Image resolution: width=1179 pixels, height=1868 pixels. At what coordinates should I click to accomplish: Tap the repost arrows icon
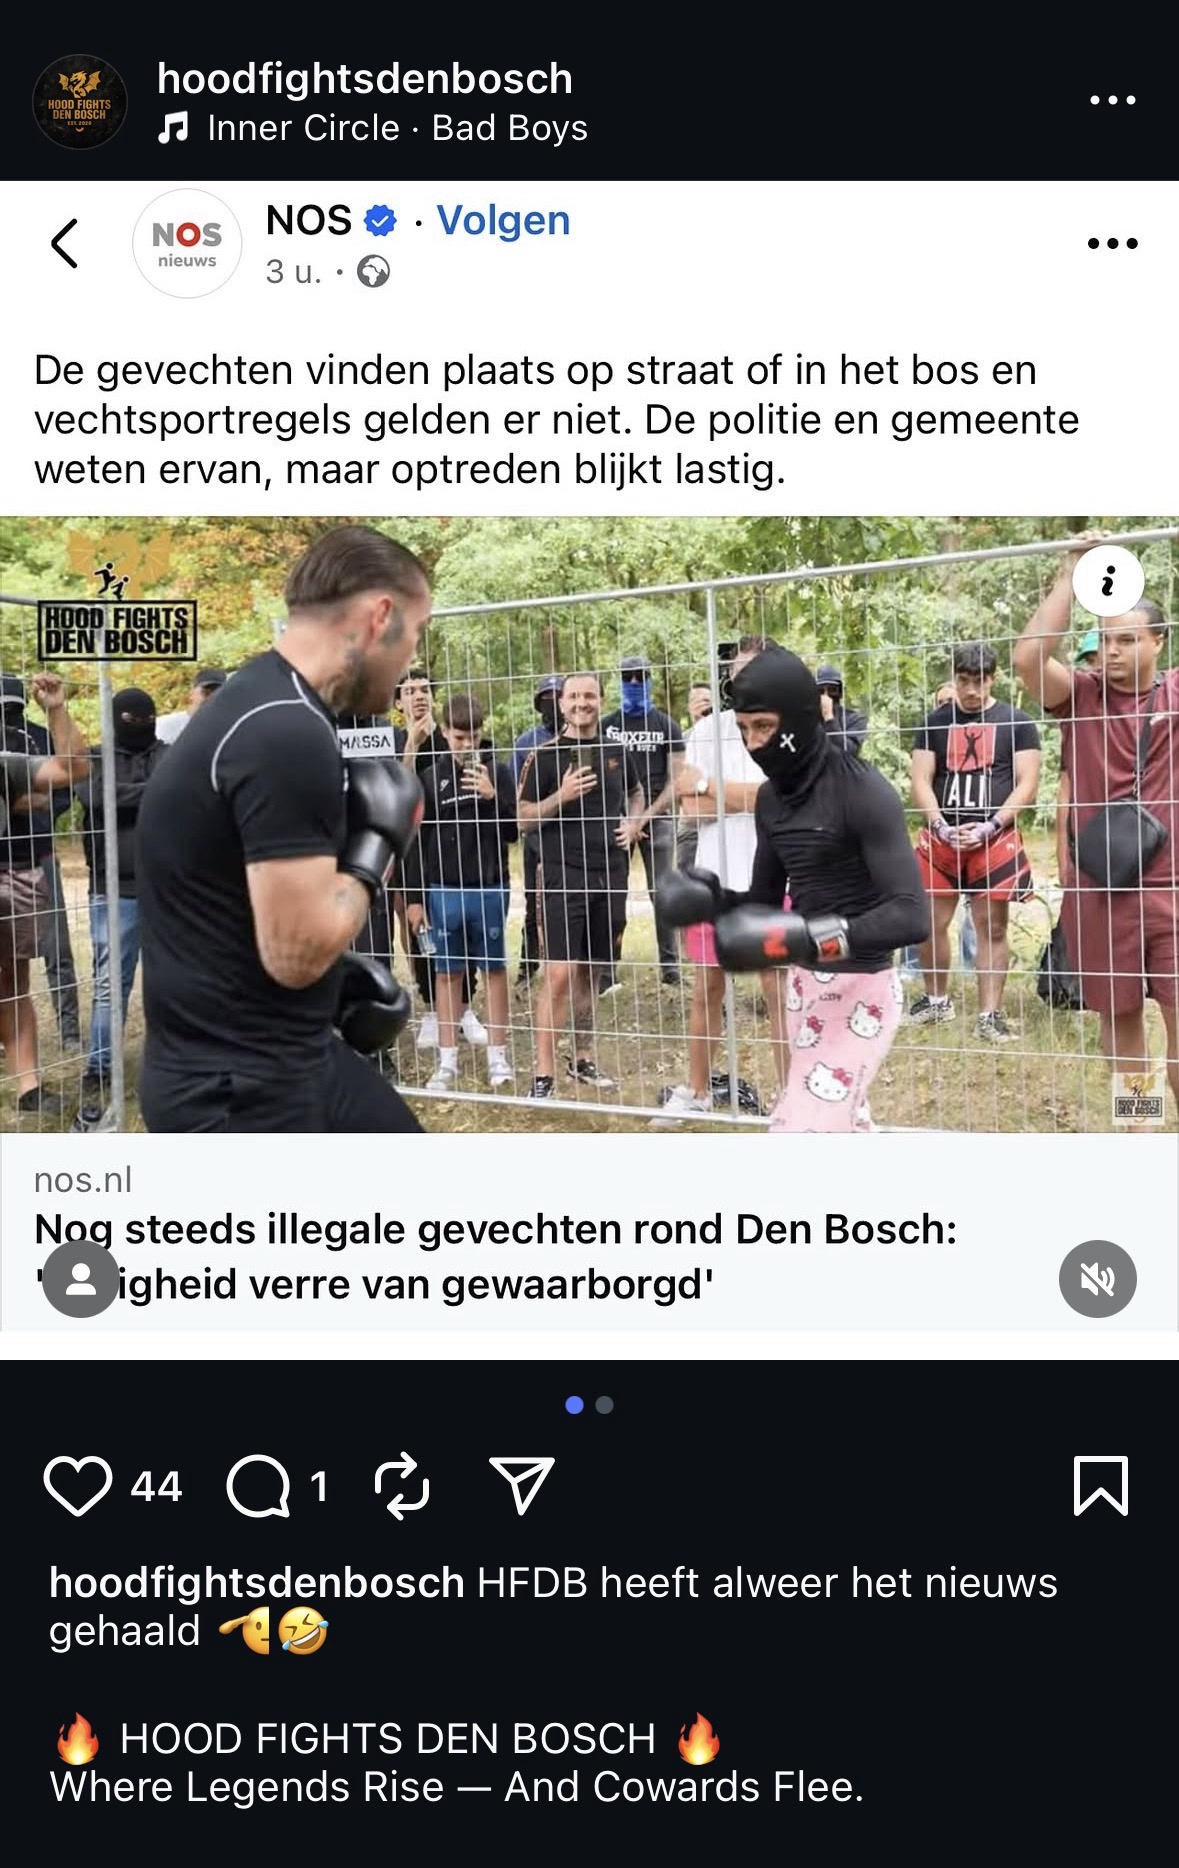pos(402,1486)
